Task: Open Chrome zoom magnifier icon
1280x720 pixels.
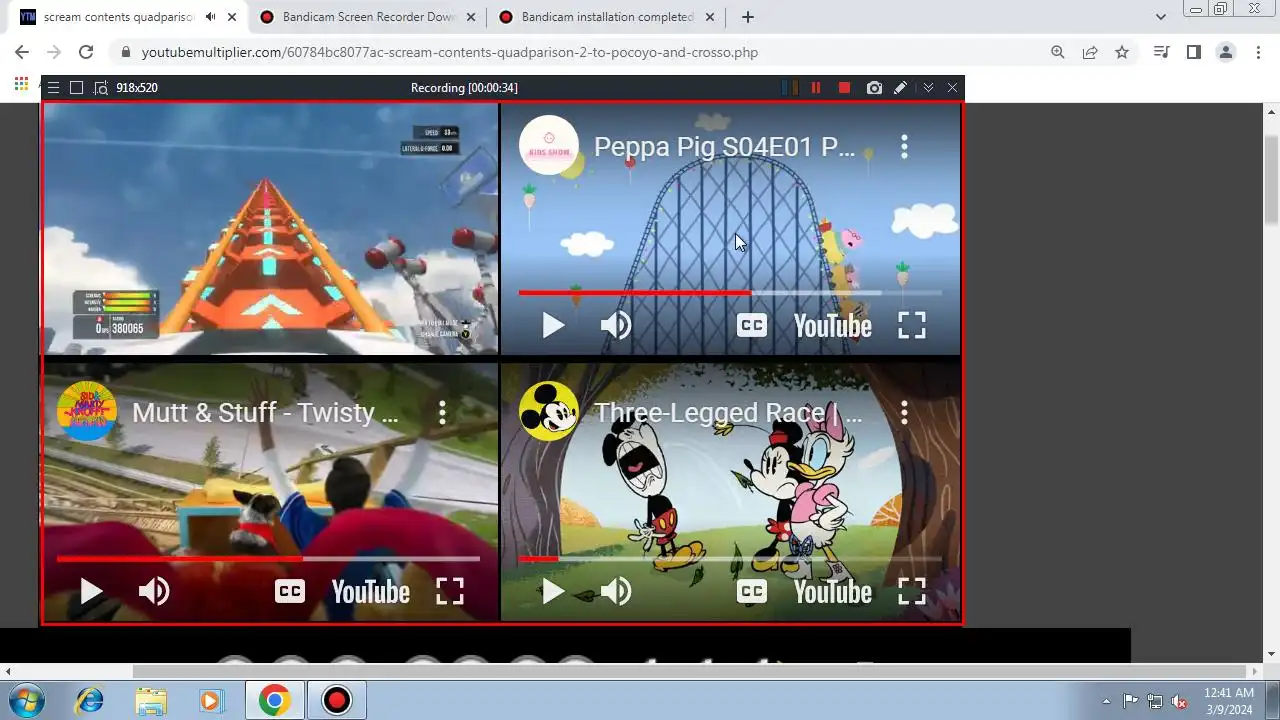Action: (1058, 52)
